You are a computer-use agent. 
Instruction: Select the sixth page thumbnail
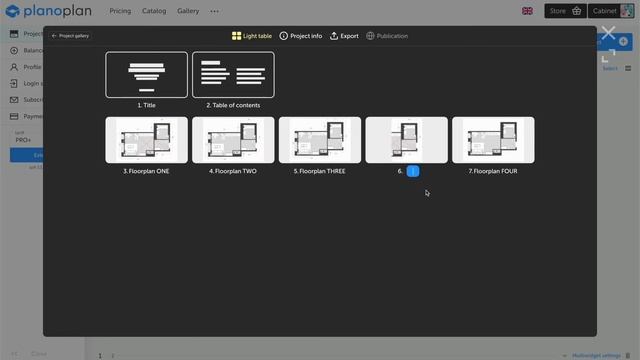coord(406,140)
